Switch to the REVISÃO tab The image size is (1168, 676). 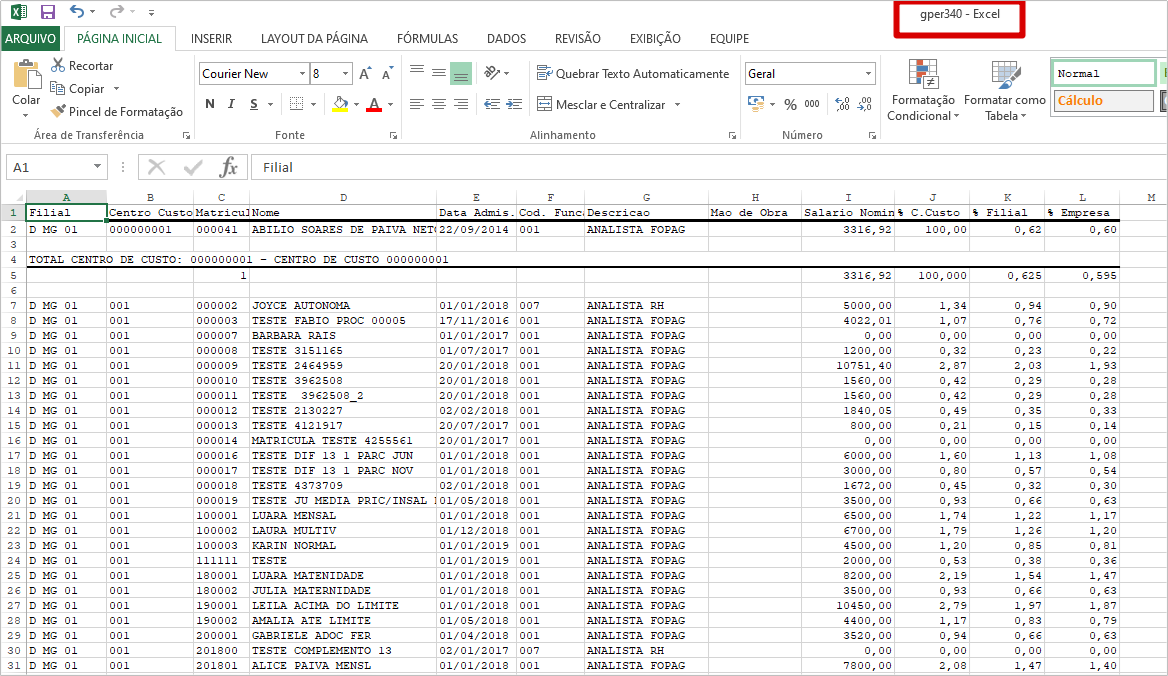577,39
